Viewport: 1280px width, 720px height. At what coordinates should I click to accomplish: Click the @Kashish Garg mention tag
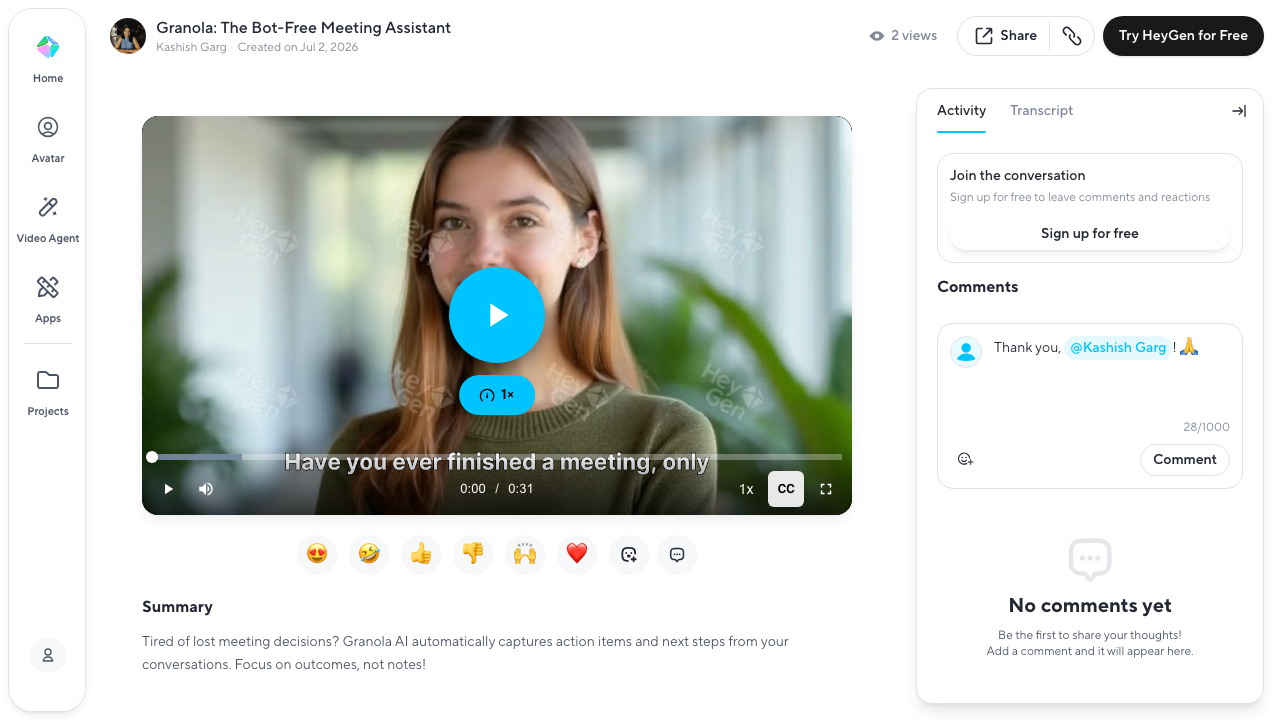tap(1118, 348)
